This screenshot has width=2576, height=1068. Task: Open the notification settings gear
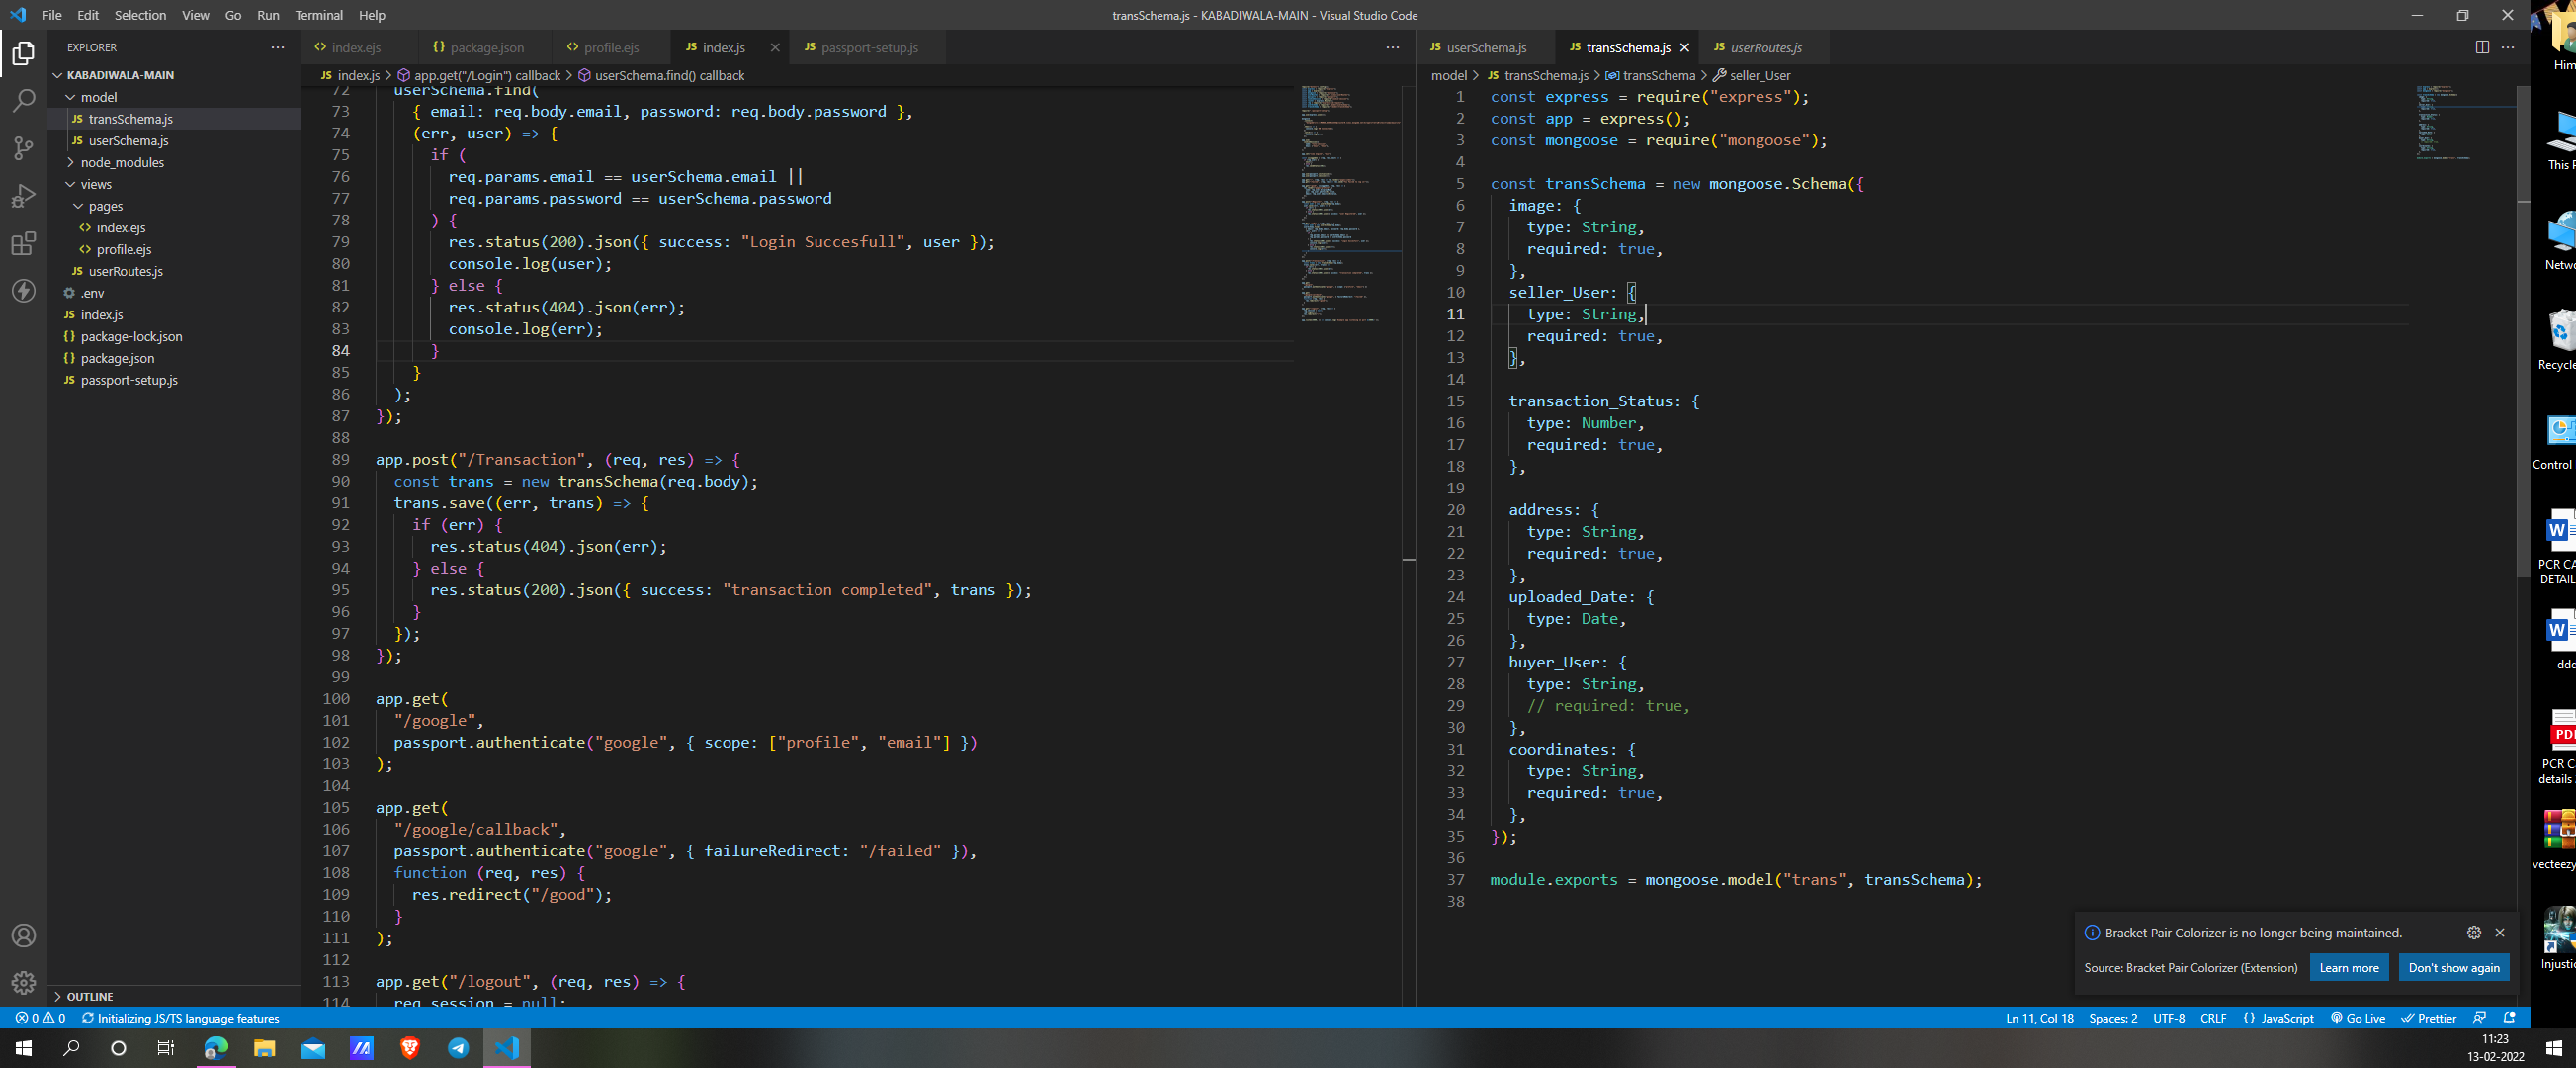tap(2474, 932)
